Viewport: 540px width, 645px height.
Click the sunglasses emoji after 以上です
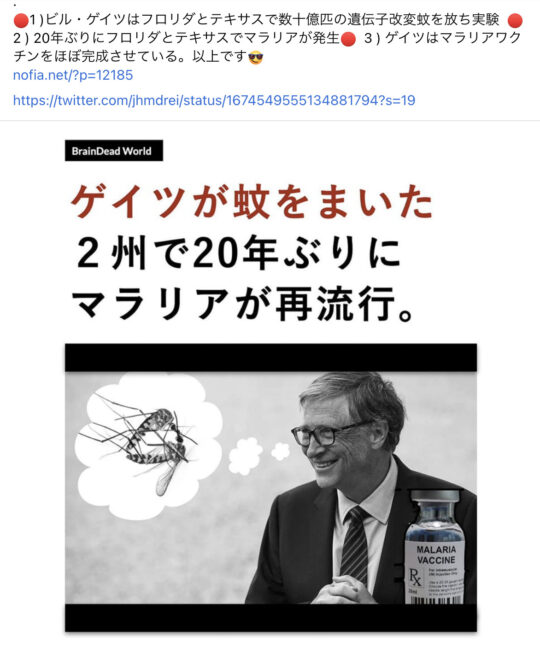coord(256,58)
